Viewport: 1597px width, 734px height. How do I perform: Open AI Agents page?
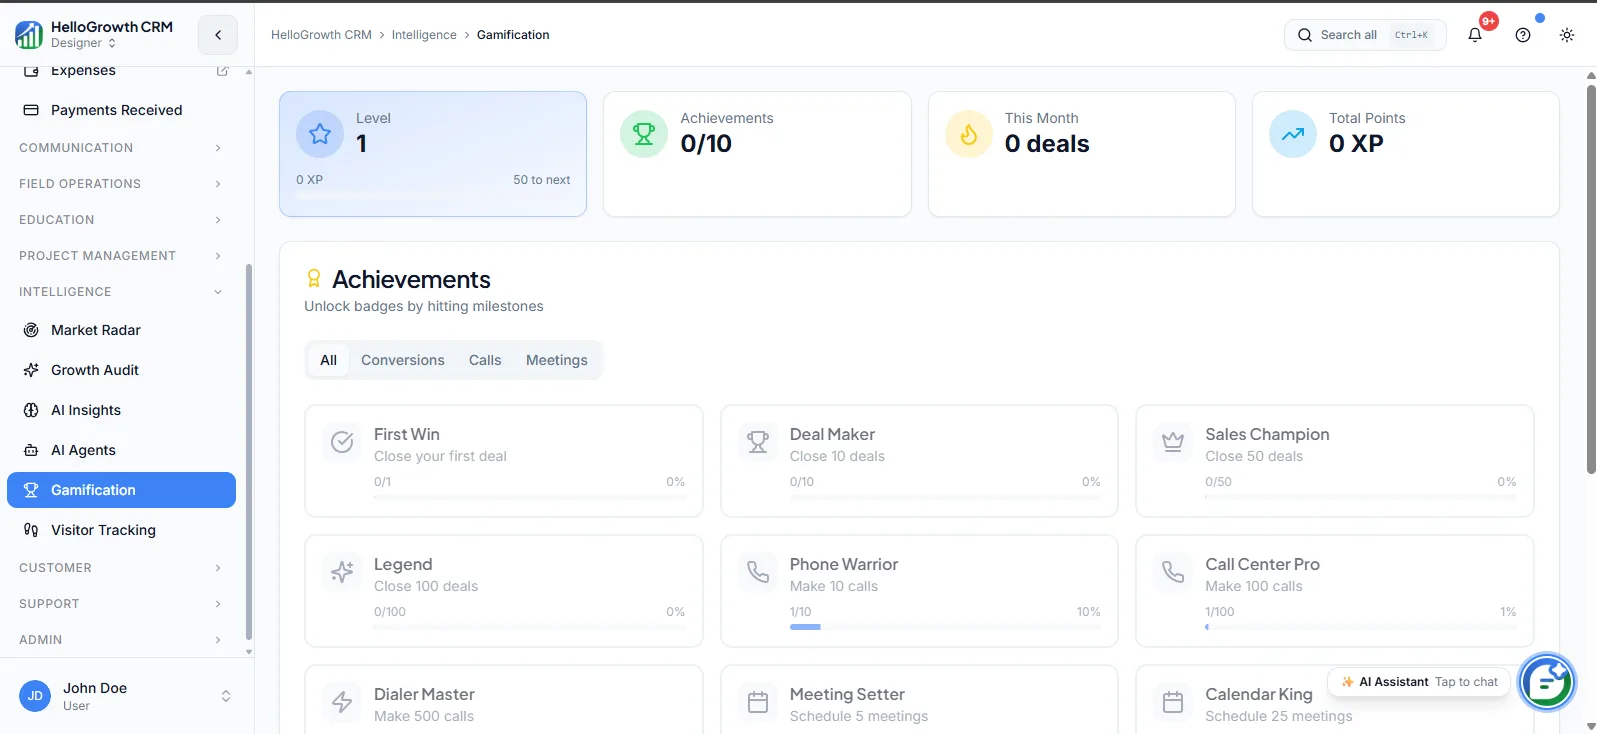coord(121,450)
